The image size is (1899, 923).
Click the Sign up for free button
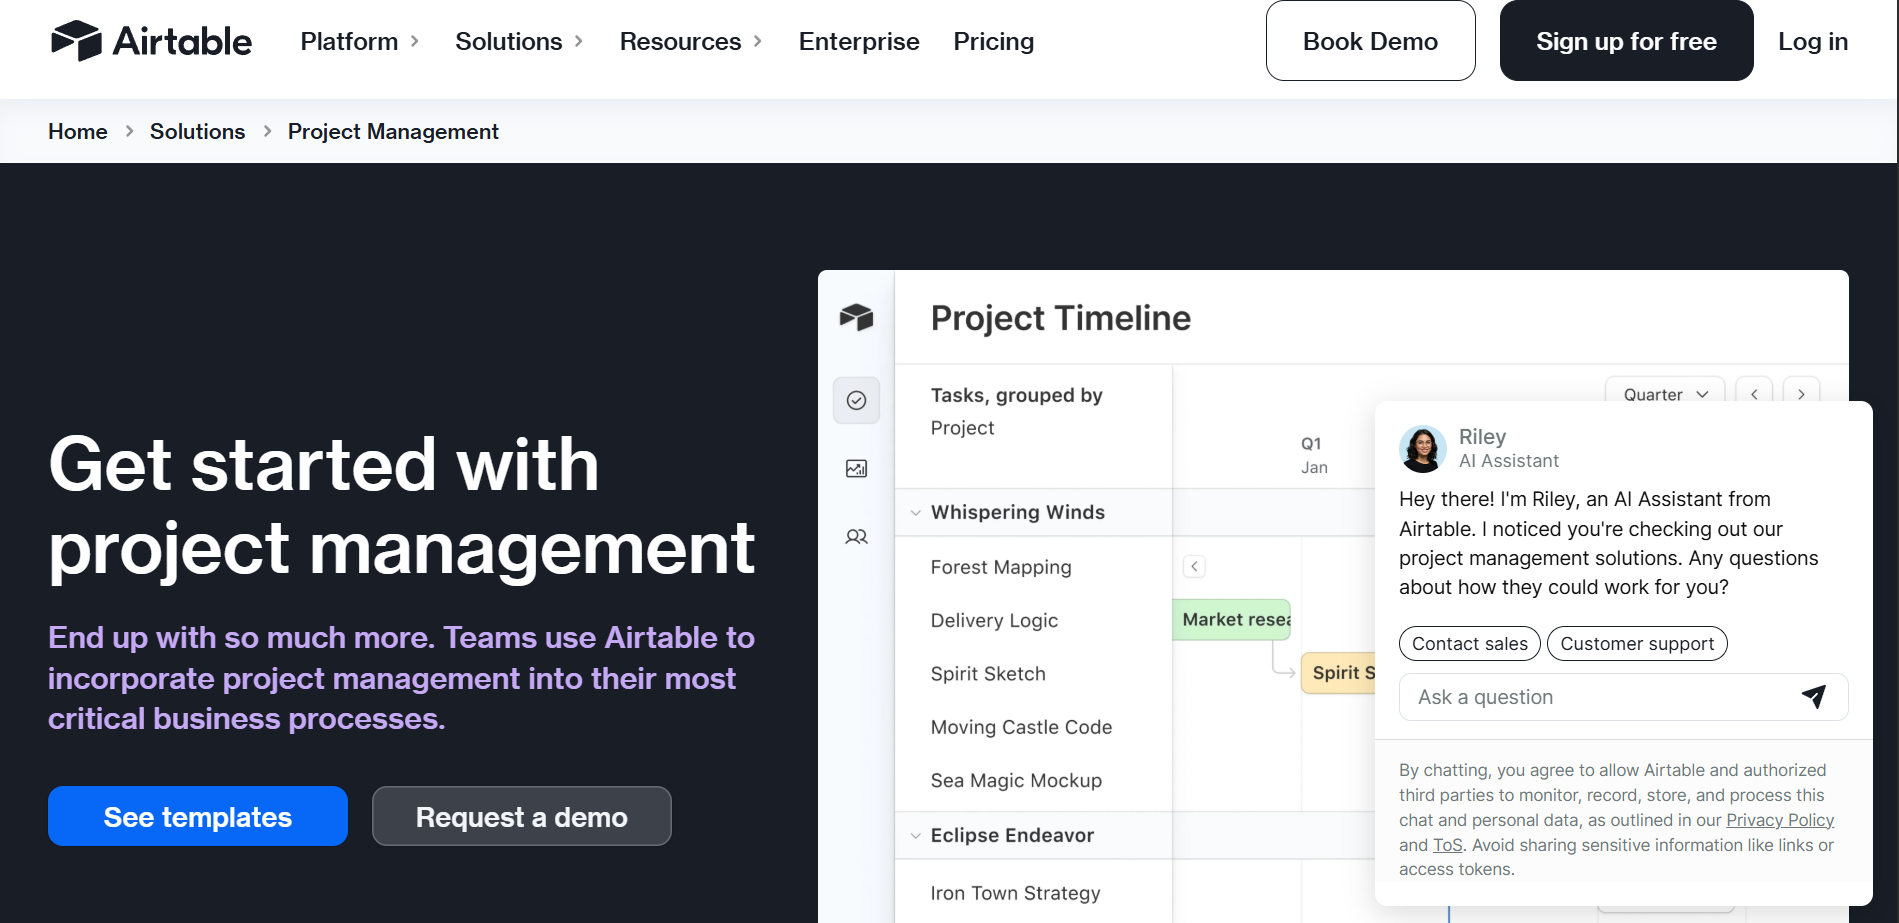tap(1626, 41)
